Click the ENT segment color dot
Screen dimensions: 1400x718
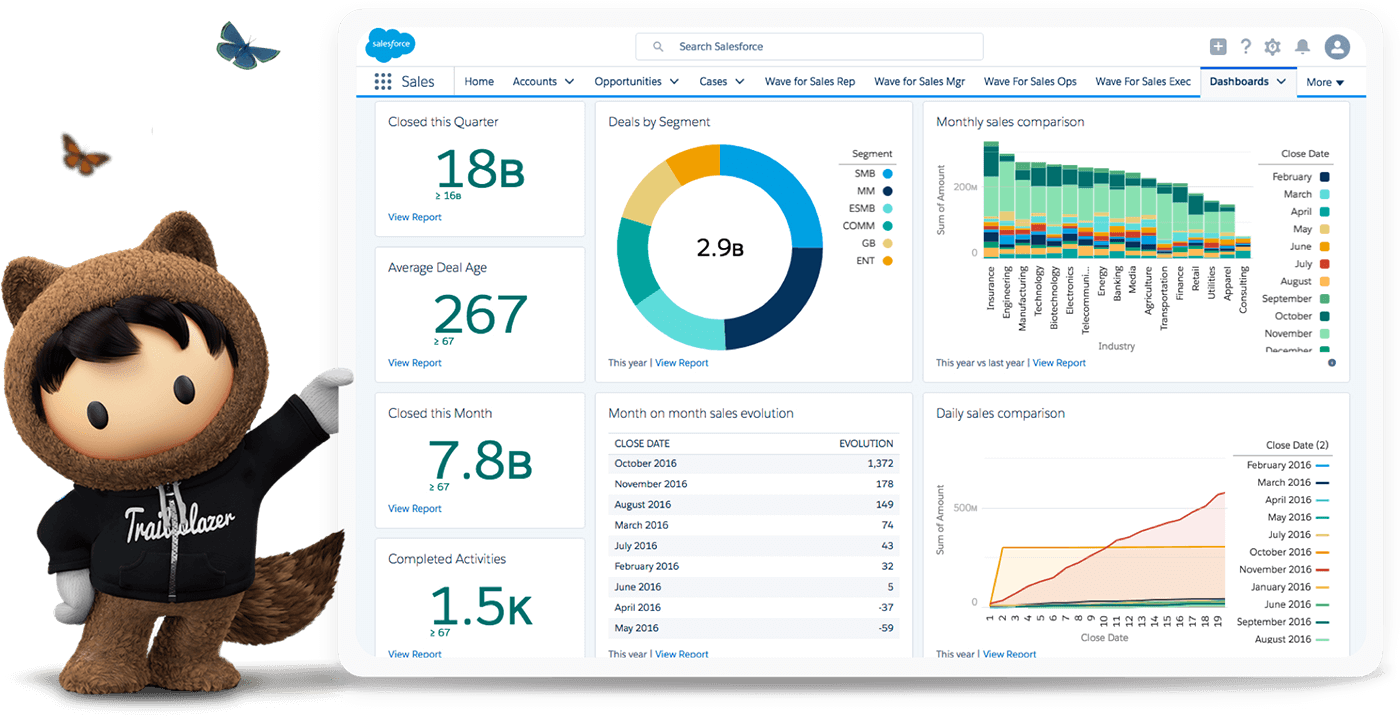[888, 261]
